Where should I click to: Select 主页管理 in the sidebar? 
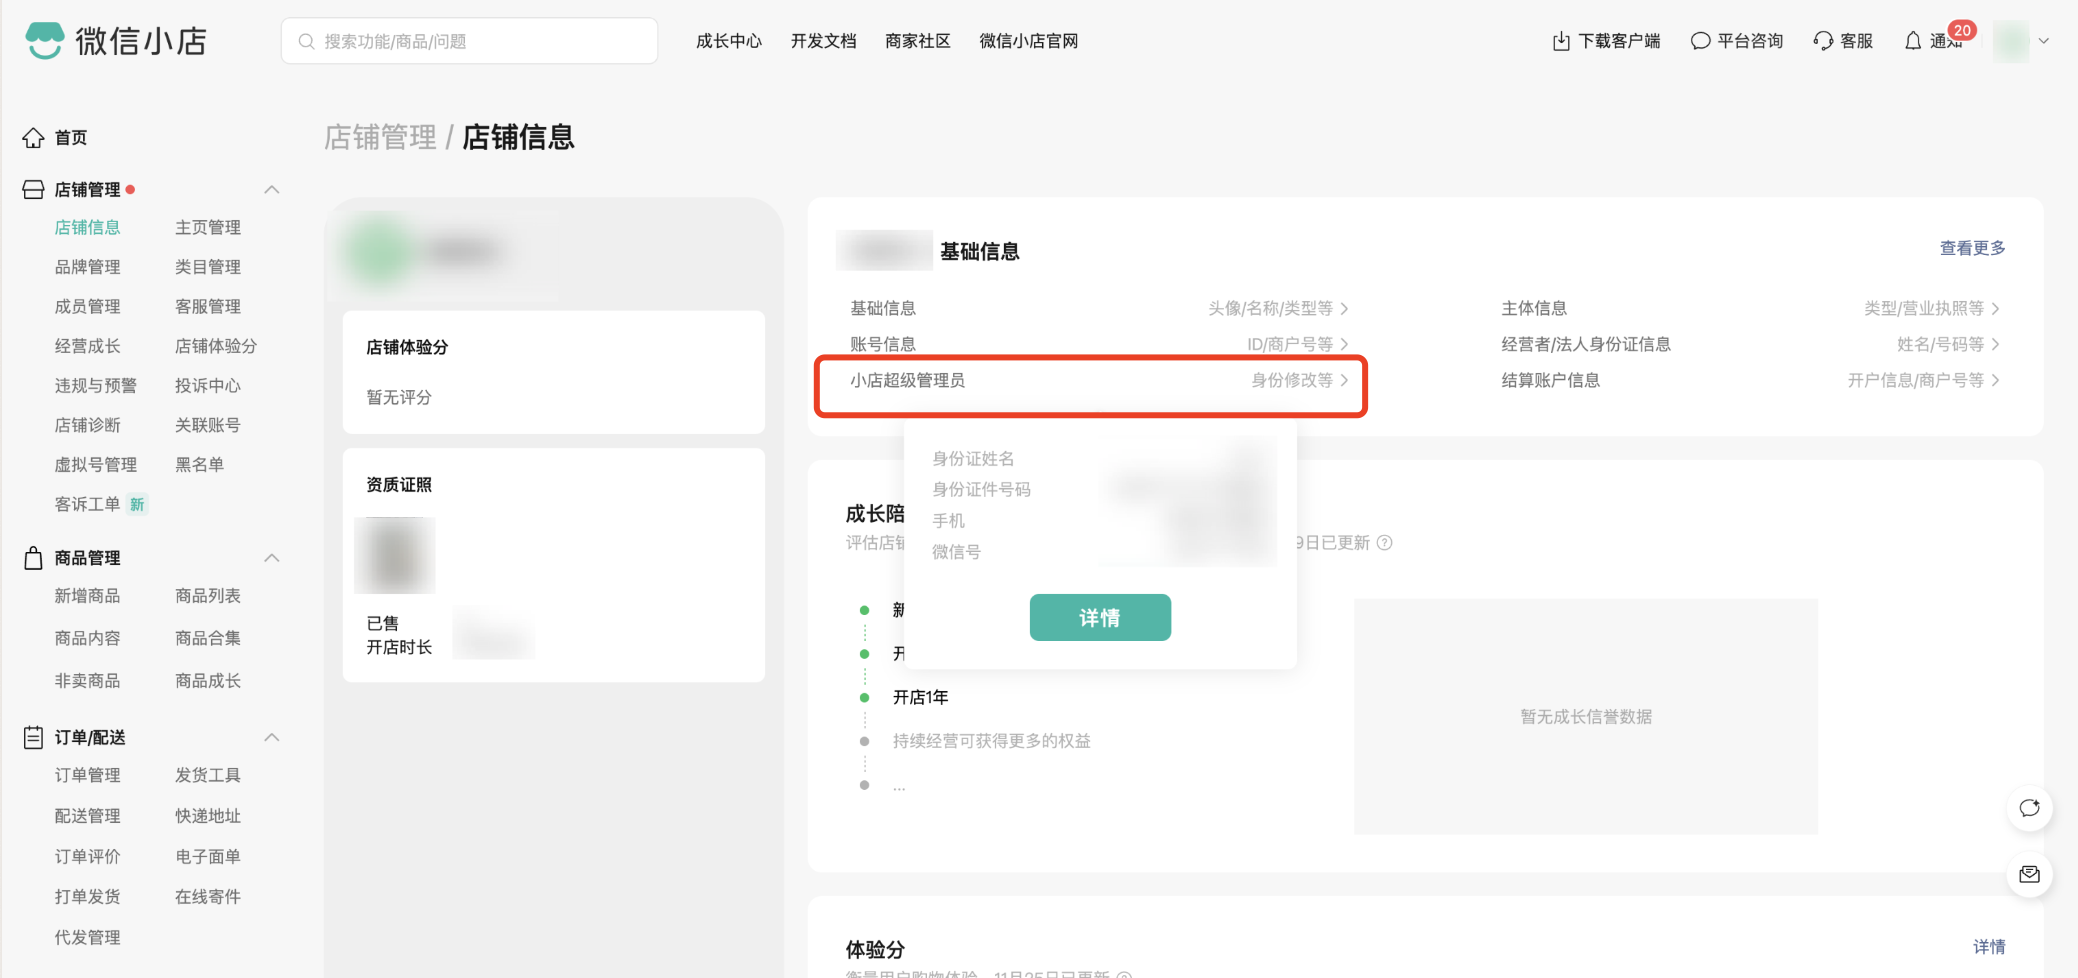(208, 228)
